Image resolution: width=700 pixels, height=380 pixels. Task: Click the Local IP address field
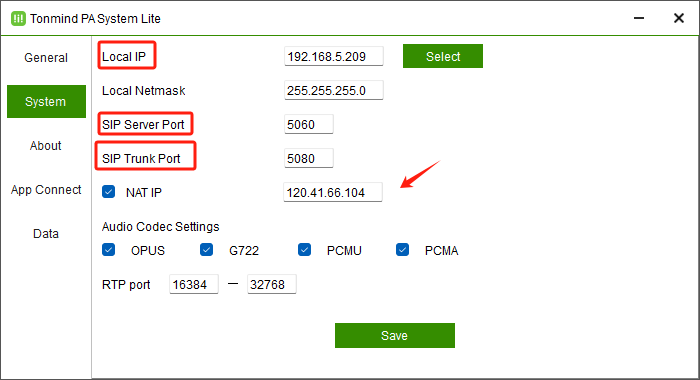point(333,56)
